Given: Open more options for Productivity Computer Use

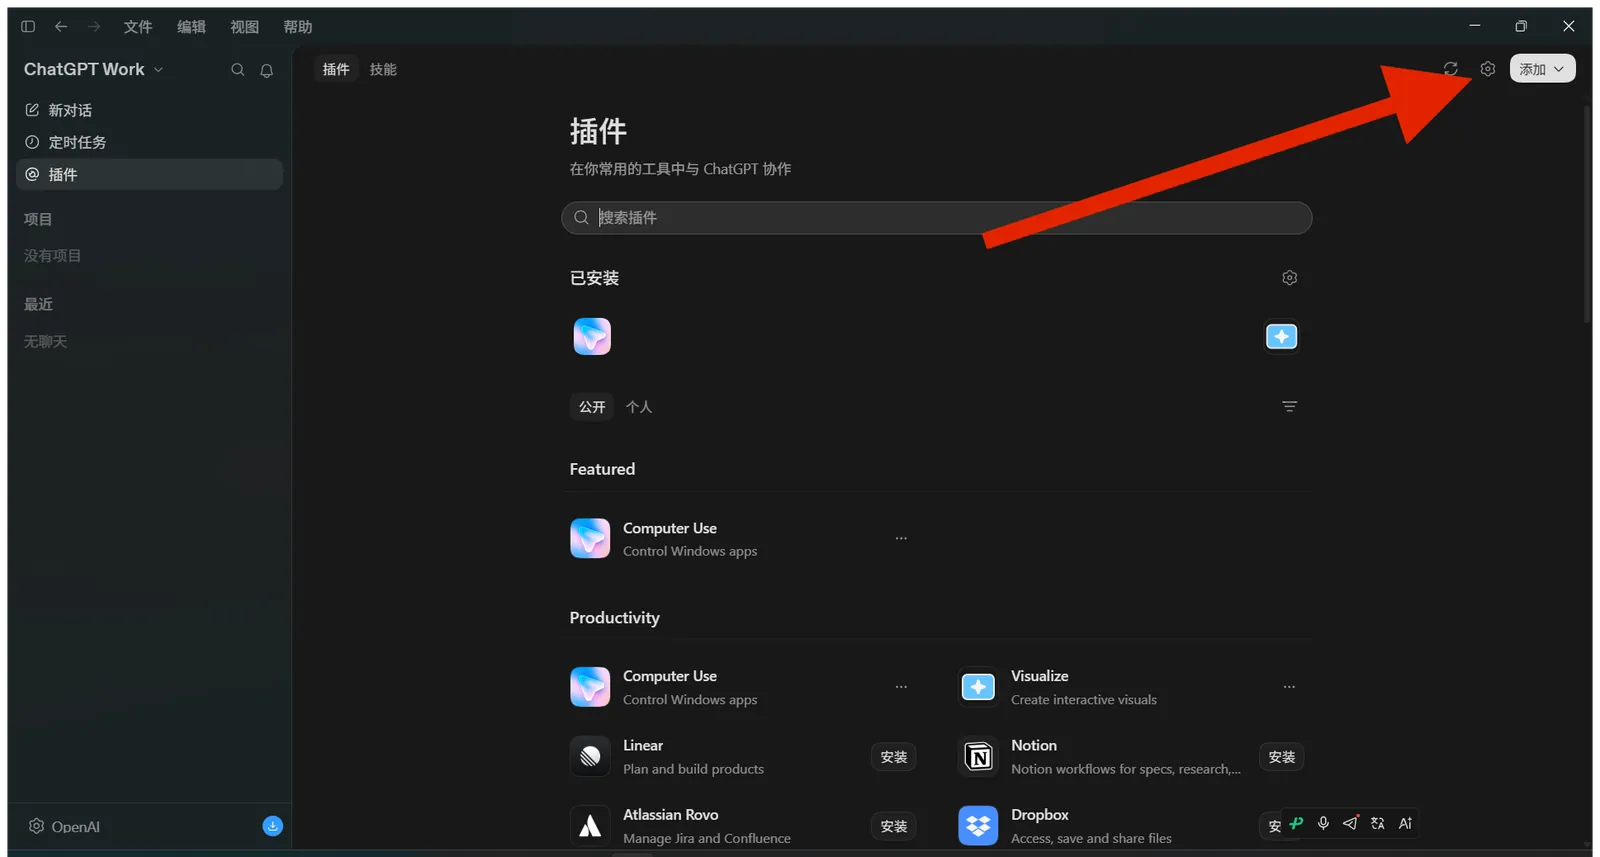Looking at the screenshot, I should (x=901, y=687).
